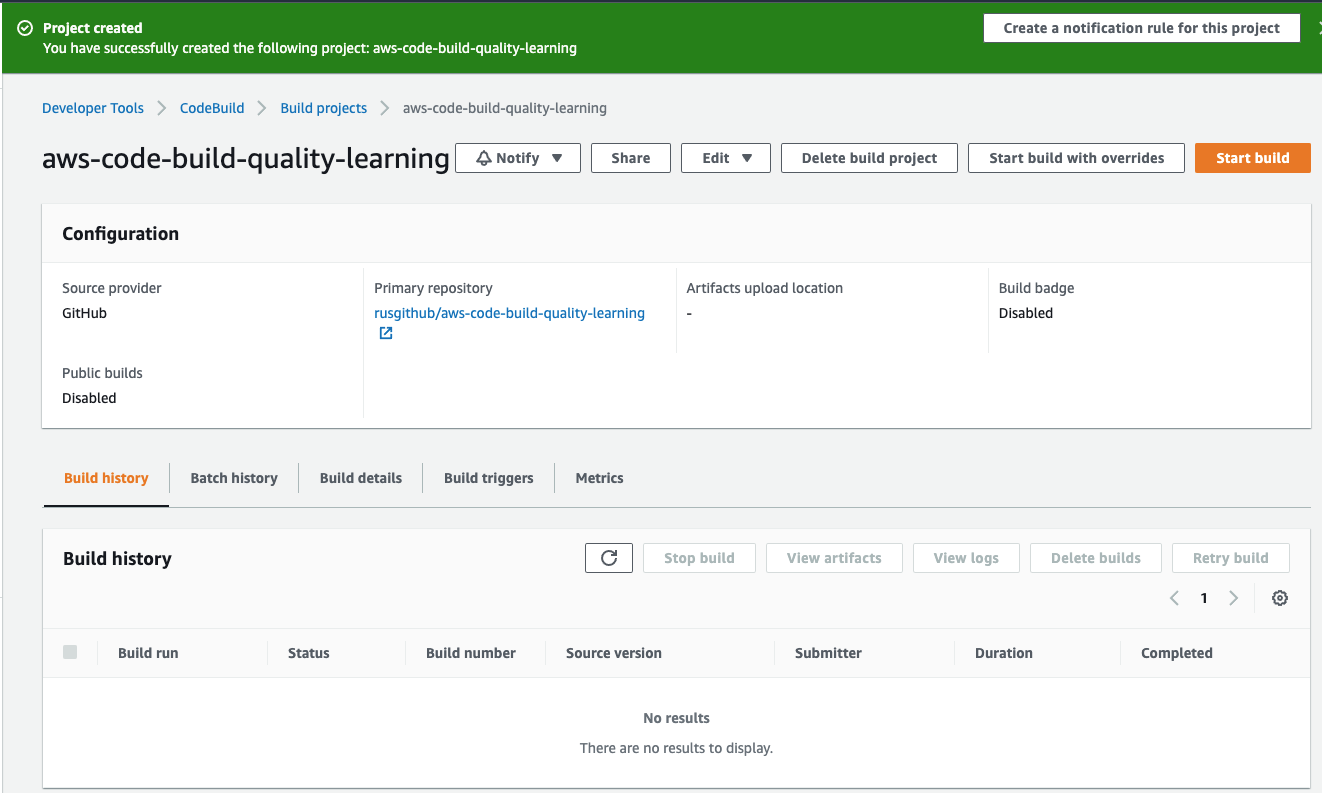Click the aws-code-build-quality-learning breadcrumb text
This screenshot has height=793, width=1322.
pyautogui.click(x=505, y=108)
